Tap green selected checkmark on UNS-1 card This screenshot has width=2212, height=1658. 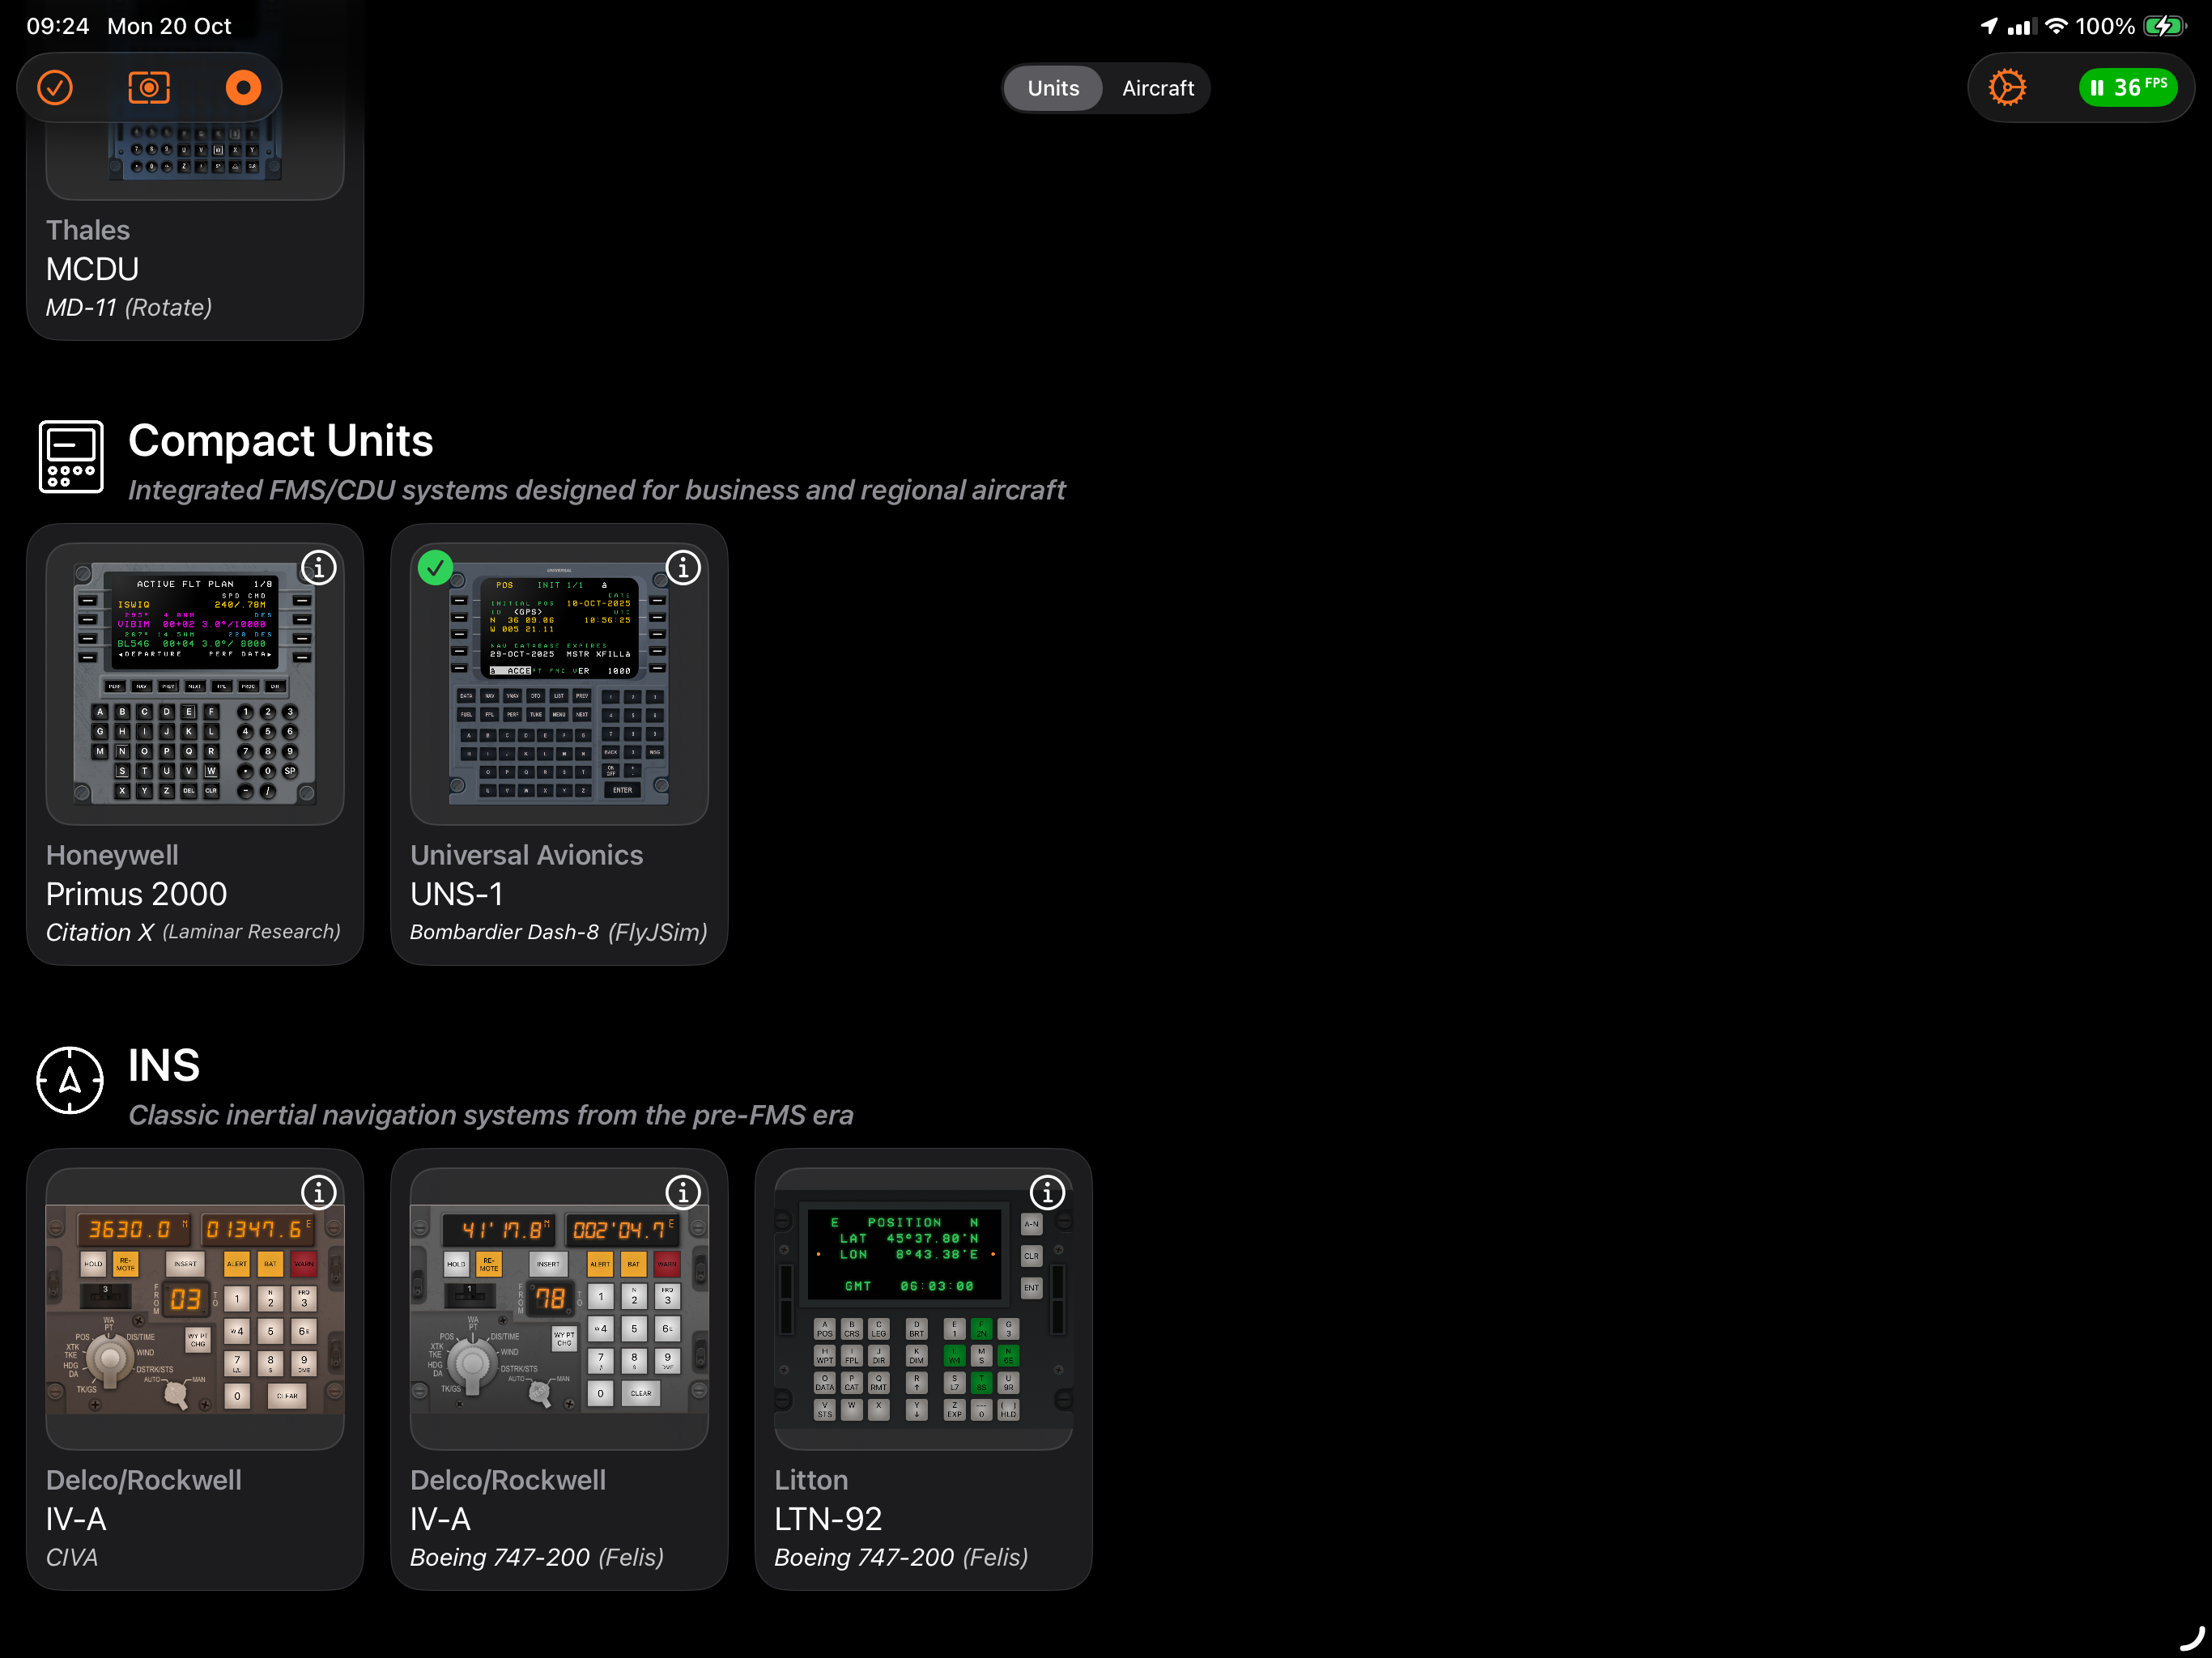click(435, 568)
